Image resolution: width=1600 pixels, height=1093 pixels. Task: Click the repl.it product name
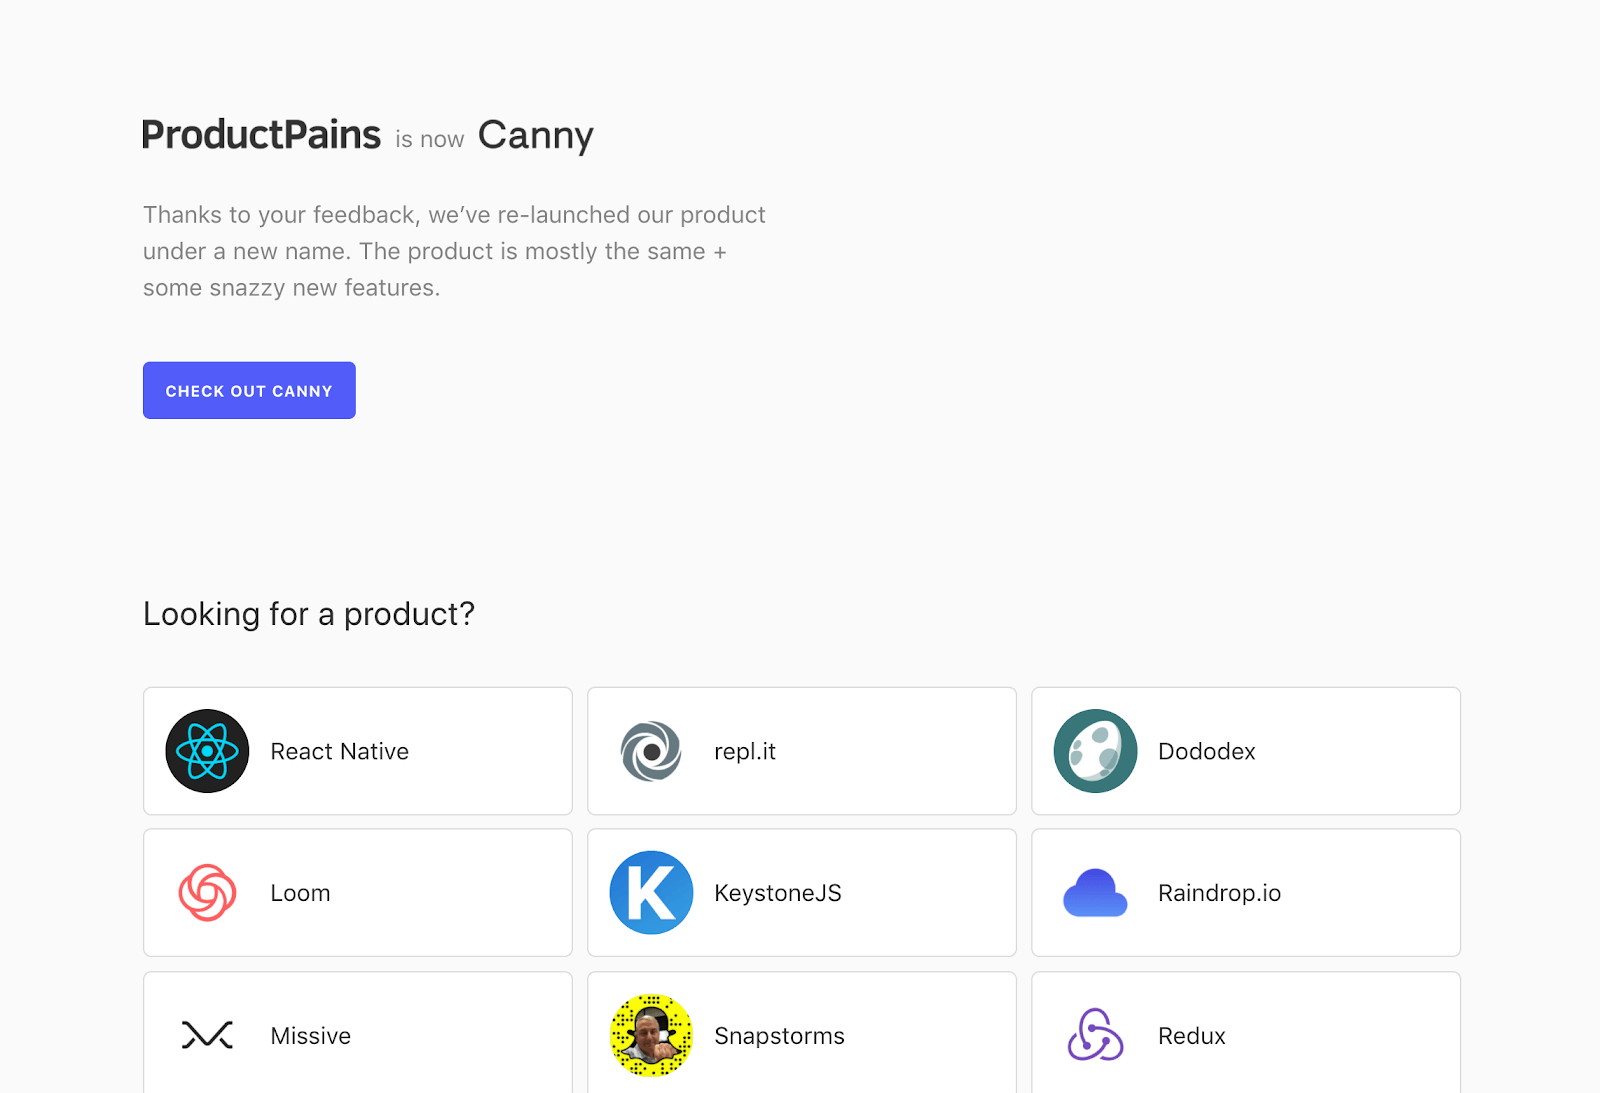[745, 752]
